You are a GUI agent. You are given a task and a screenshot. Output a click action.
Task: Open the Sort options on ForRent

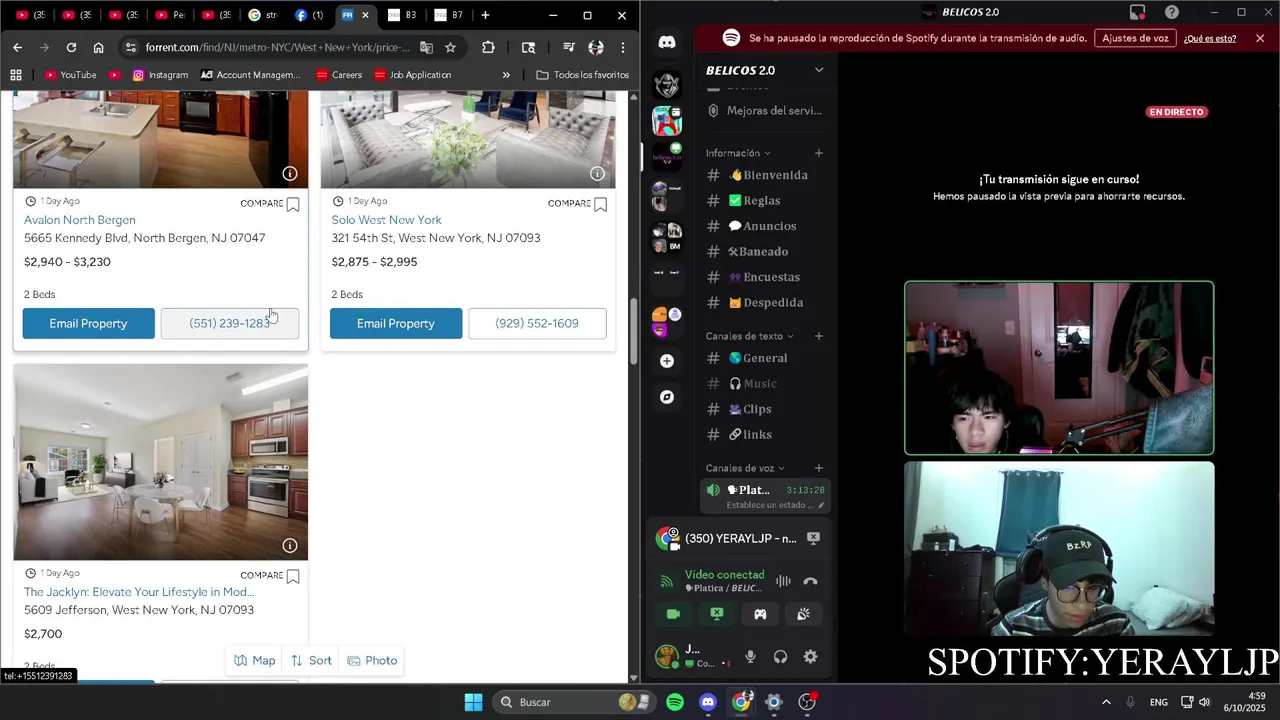coord(311,661)
